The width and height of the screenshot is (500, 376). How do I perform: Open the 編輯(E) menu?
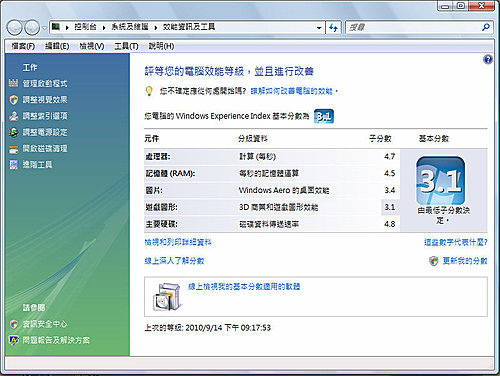point(57,46)
